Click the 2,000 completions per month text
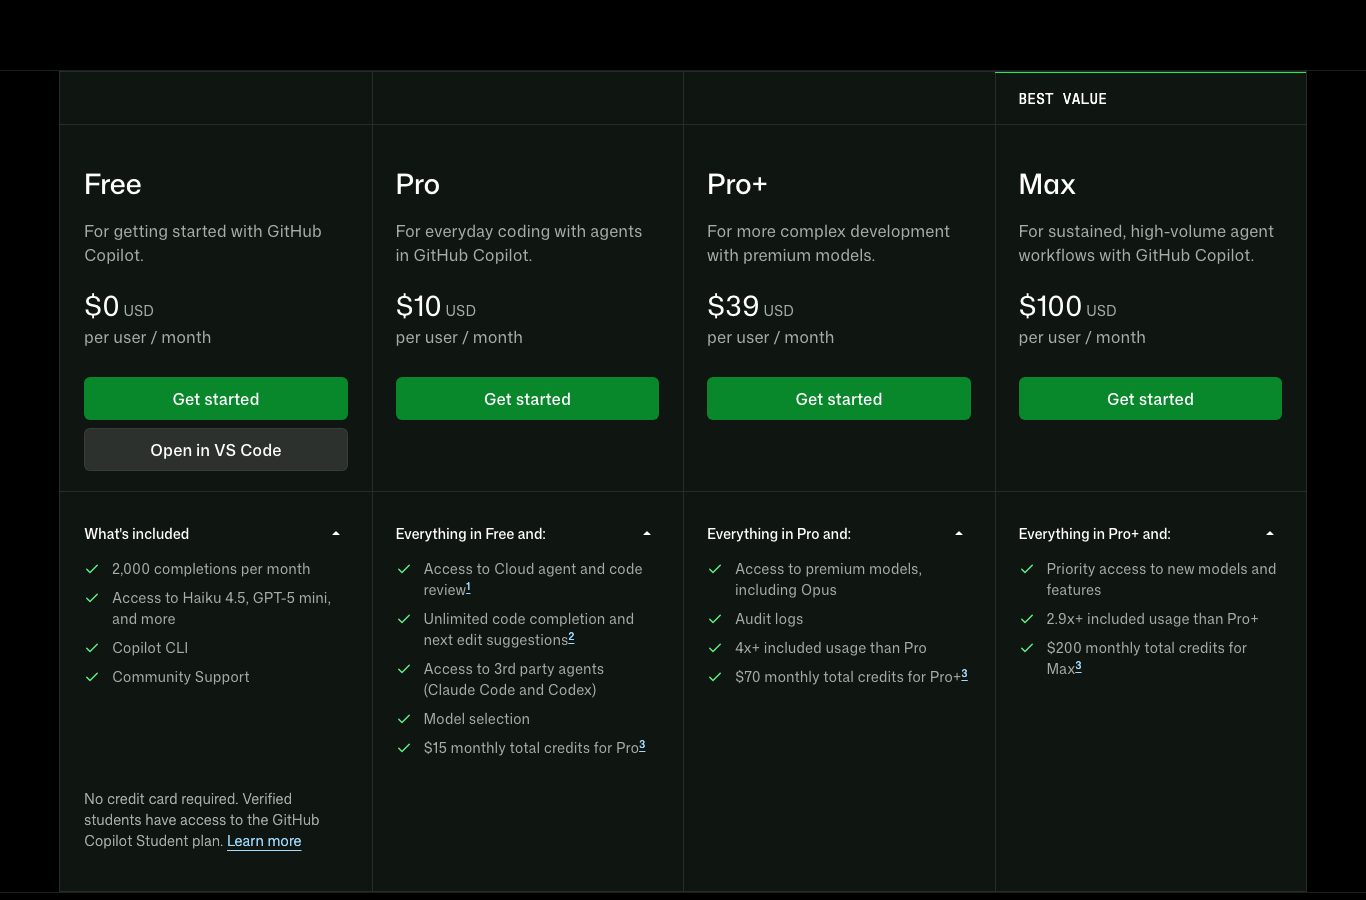 tap(211, 569)
